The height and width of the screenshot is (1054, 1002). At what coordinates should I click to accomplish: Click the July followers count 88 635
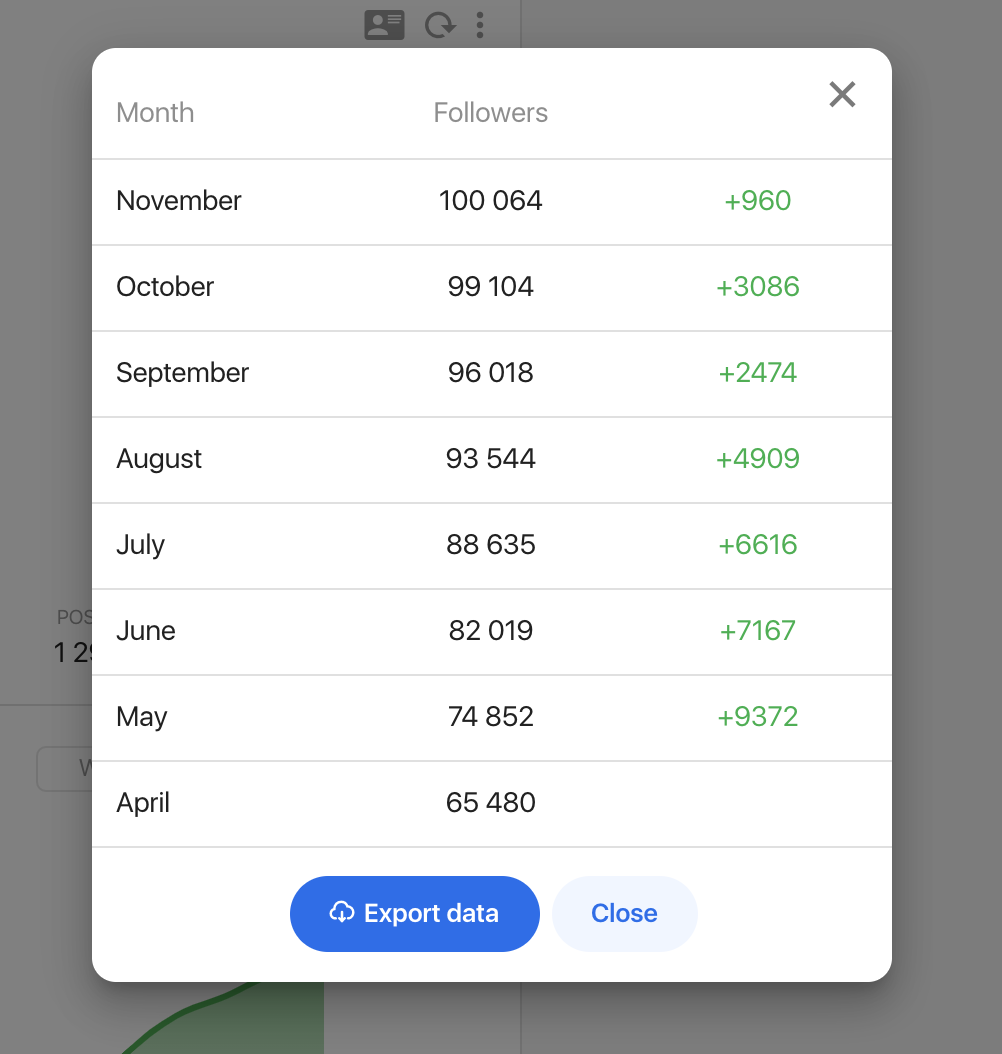(x=490, y=545)
